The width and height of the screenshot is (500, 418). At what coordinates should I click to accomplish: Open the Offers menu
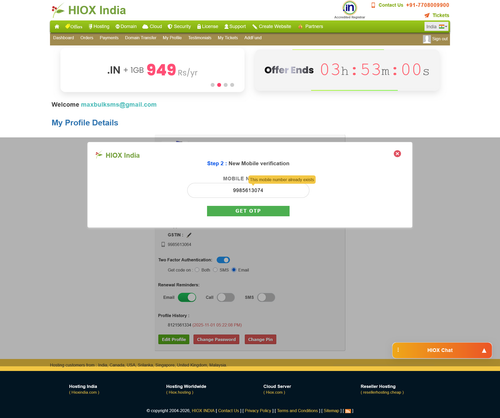(74, 27)
